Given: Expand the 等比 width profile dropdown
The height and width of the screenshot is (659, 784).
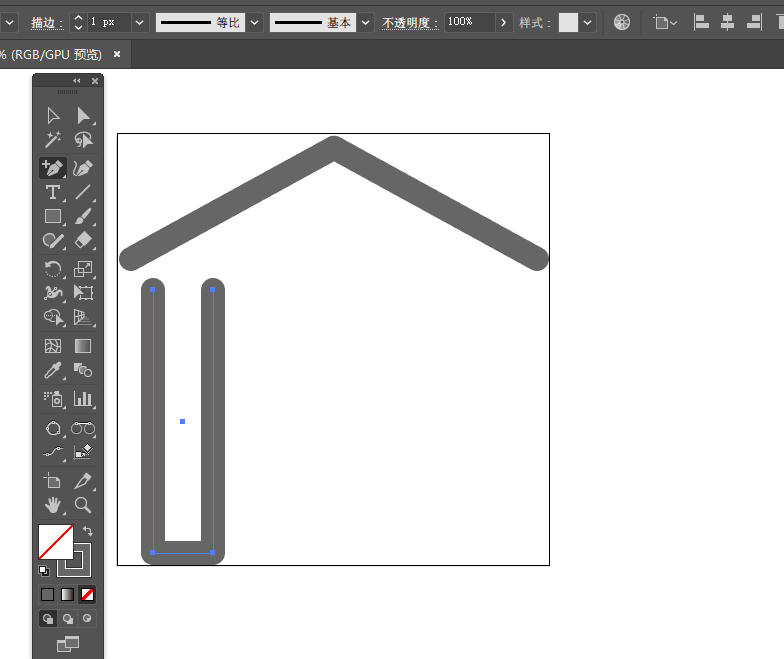Looking at the screenshot, I should pyautogui.click(x=255, y=22).
